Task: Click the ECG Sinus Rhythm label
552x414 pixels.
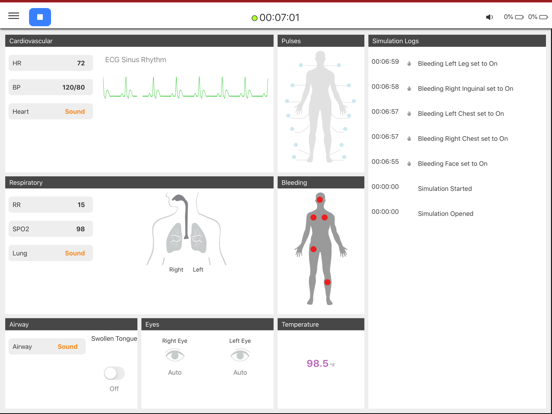Action: click(x=136, y=60)
